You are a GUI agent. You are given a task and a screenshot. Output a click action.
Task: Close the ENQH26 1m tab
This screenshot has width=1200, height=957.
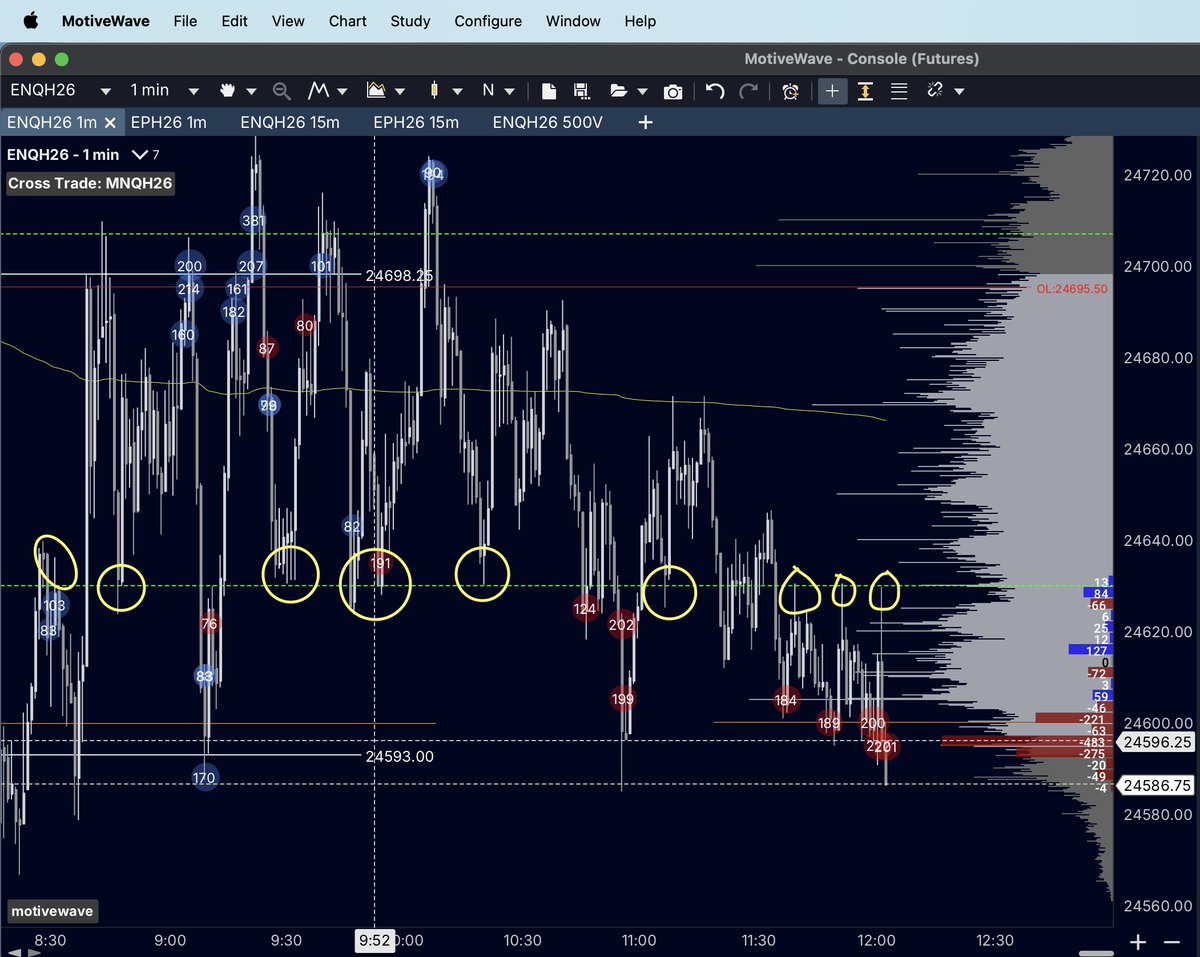[110, 123]
